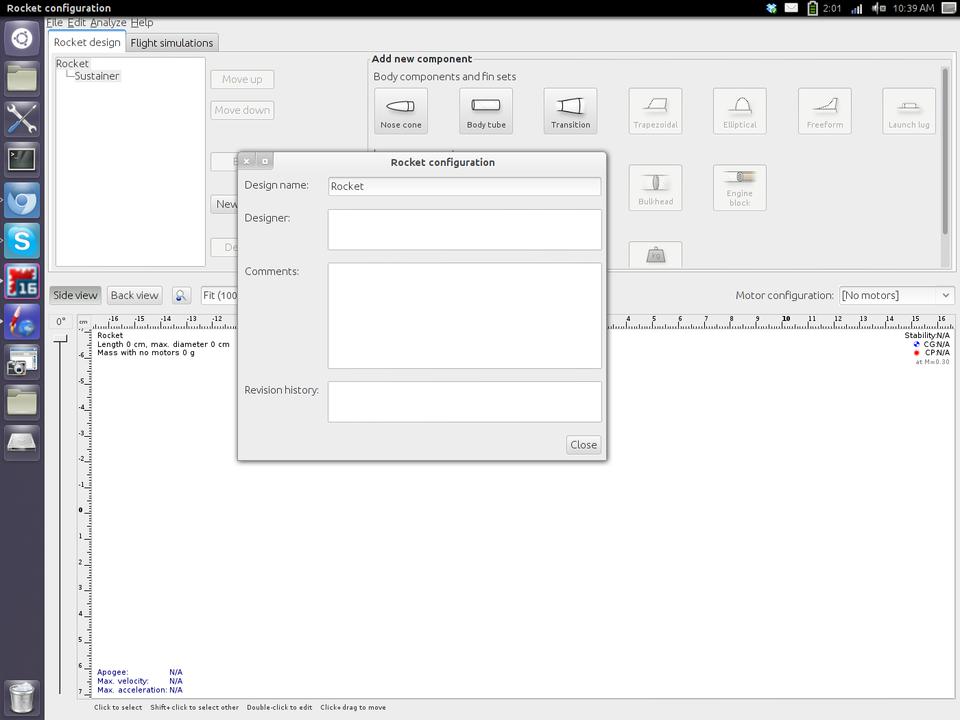Expand the Fit zoom level combo box
The height and width of the screenshot is (720, 960).
click(x=219, y=295)
